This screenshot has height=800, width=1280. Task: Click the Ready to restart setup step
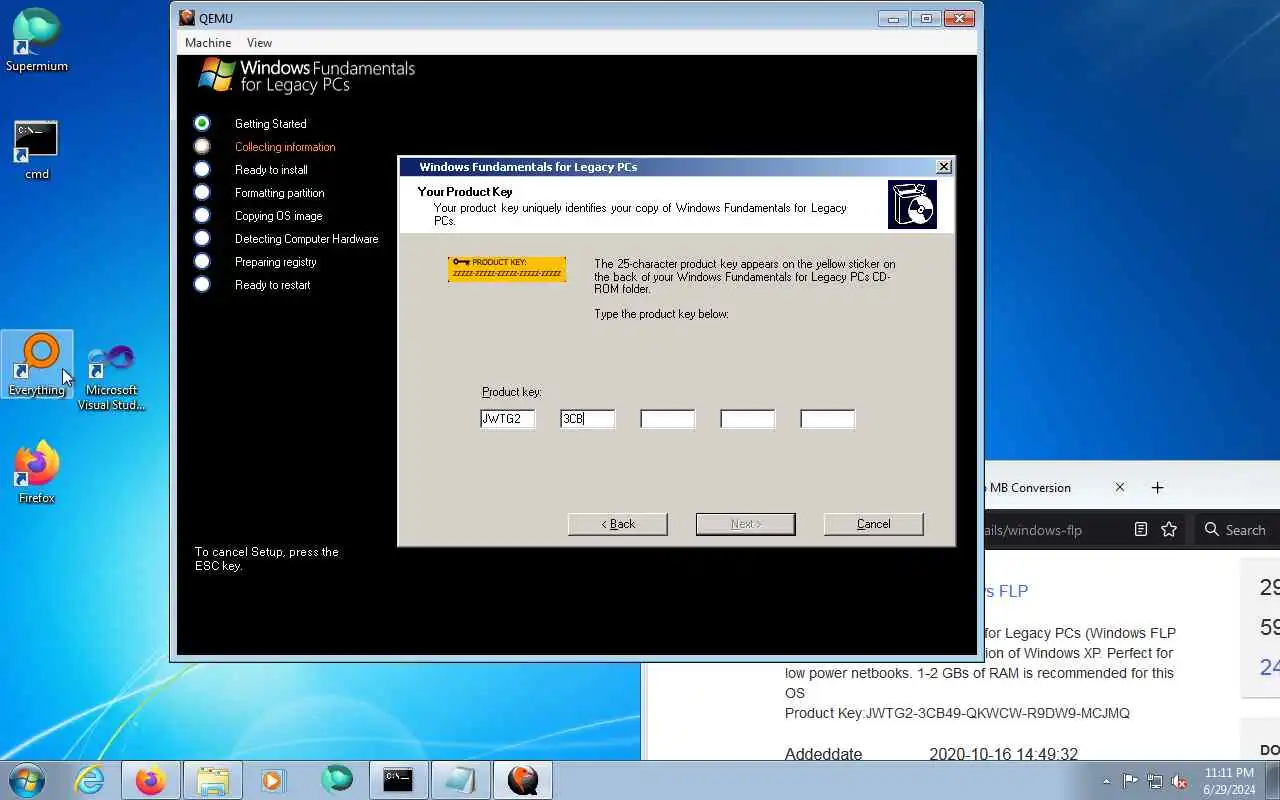(272, 285)
